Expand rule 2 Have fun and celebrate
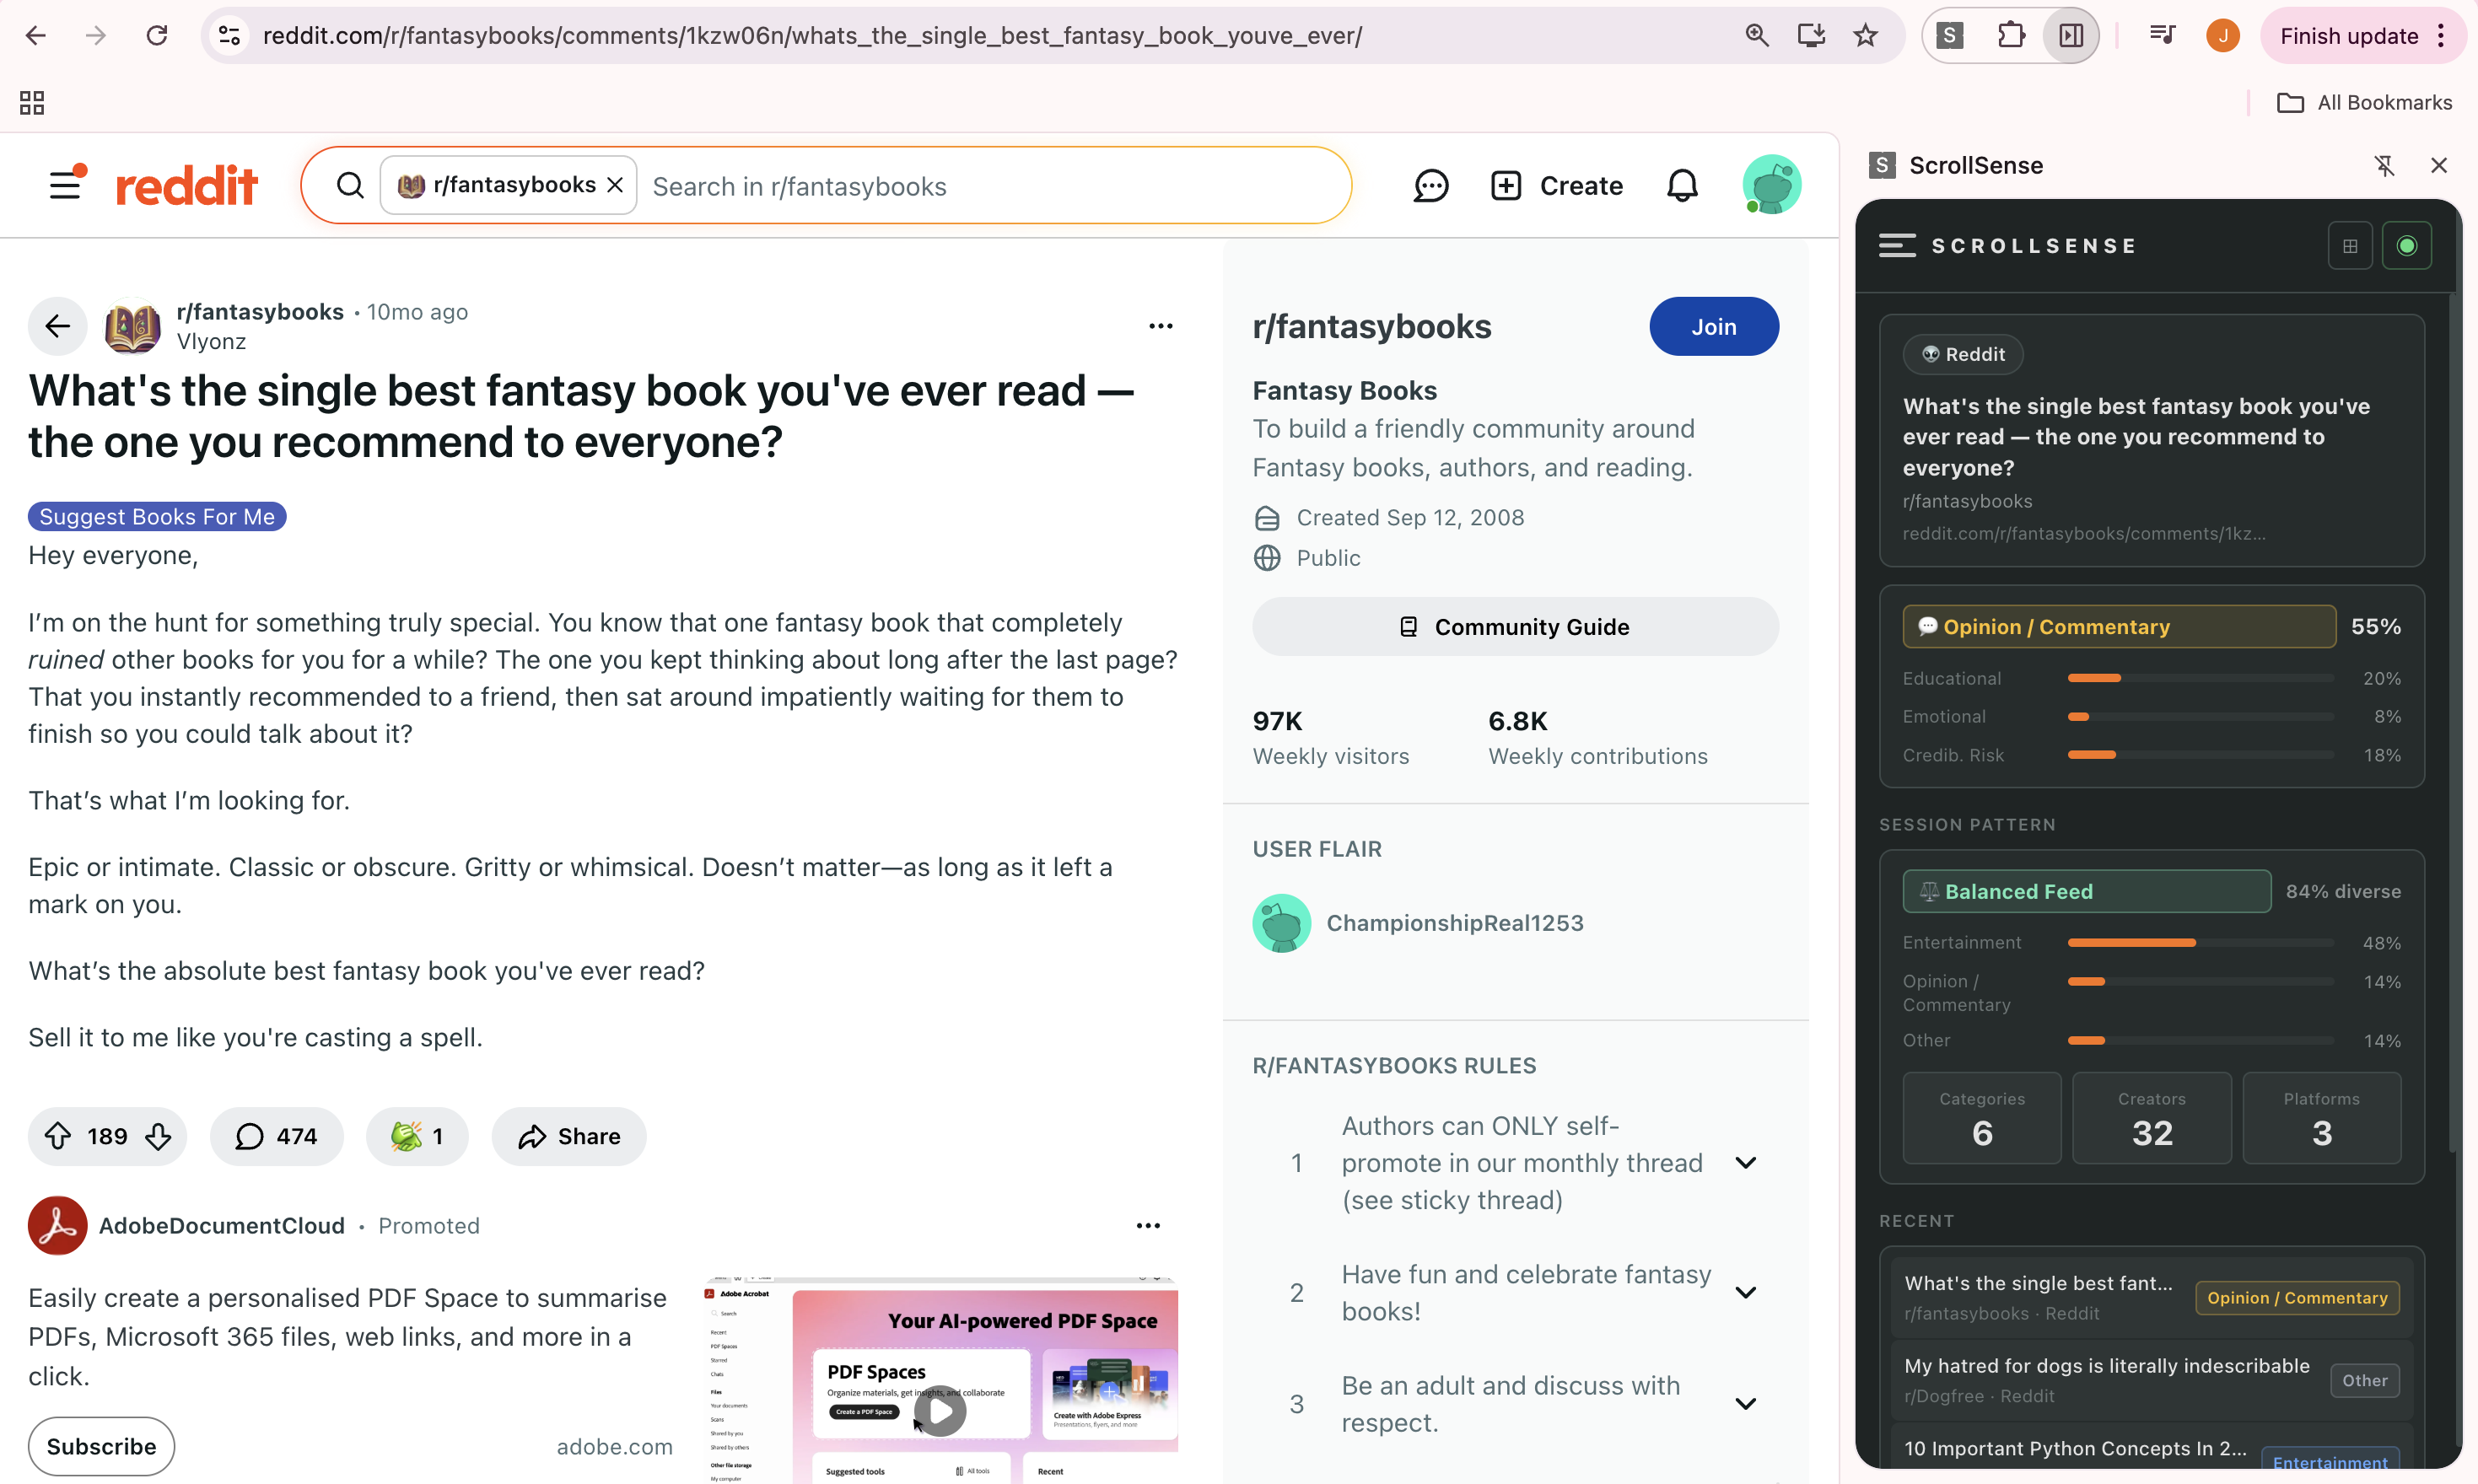 pyautogui.click(x=1745, y=1293)
